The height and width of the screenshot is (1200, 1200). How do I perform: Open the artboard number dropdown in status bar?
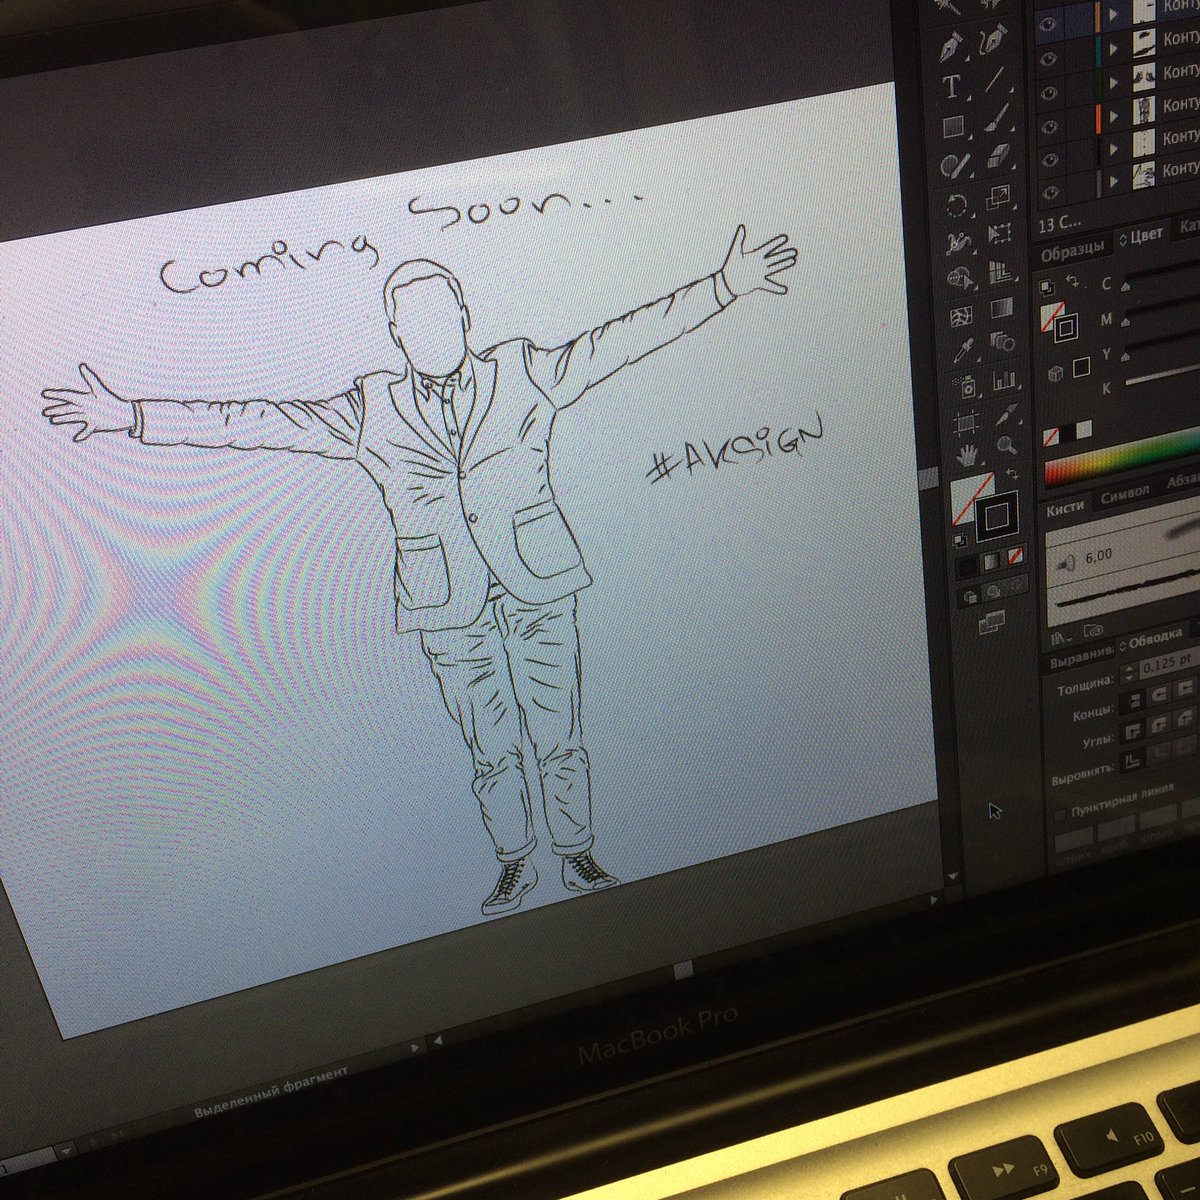pyautogui.click(x=66, y=1151)
